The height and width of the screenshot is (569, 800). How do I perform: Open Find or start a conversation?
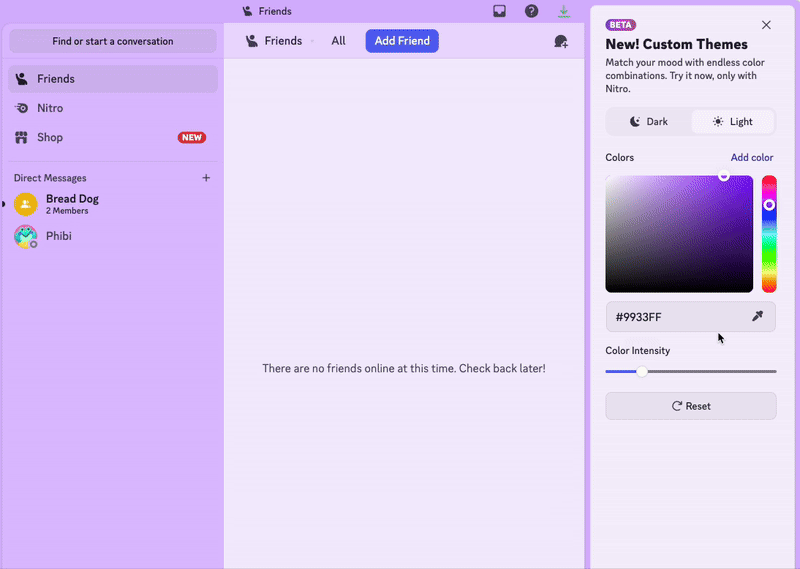[113, 41]
